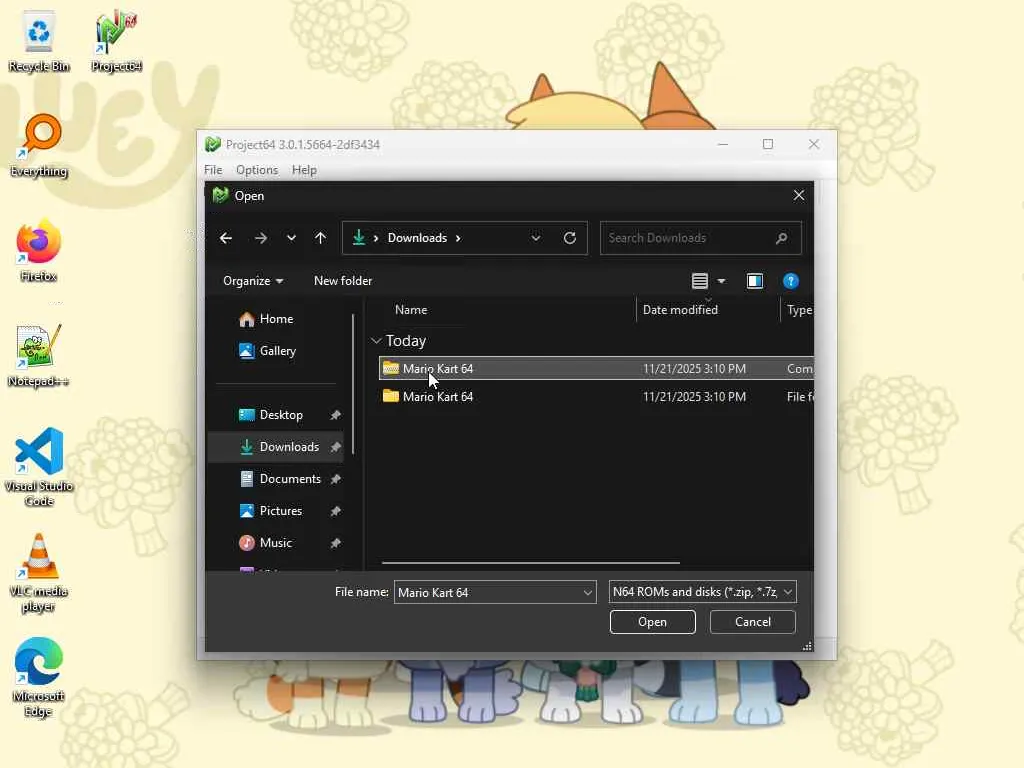
Task: Sort by the Type column
Action: (798, 310)
